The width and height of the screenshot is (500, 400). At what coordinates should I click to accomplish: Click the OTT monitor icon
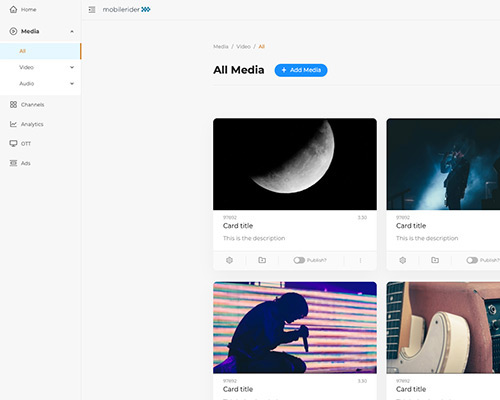(x=13, y=144)
